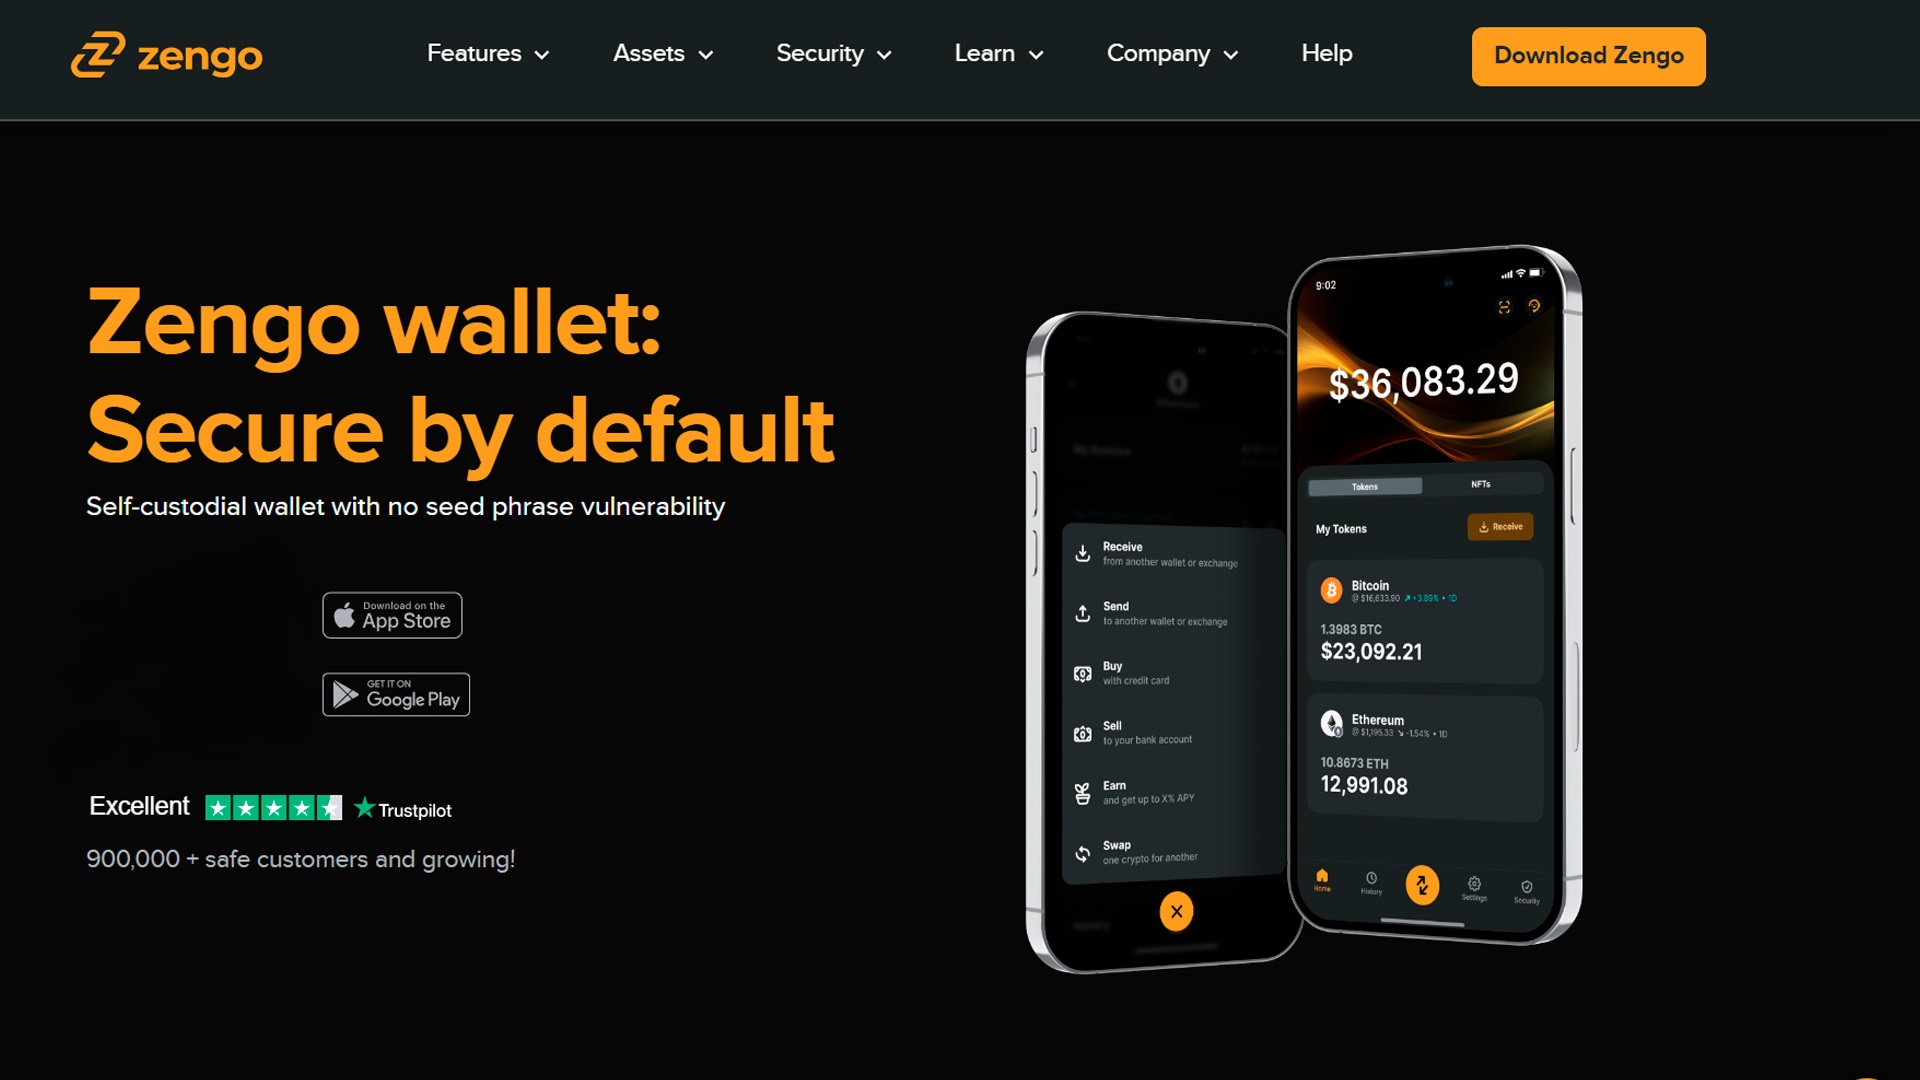Click the Download Zengo button

pyautogui.click(x=1589, y=54)
